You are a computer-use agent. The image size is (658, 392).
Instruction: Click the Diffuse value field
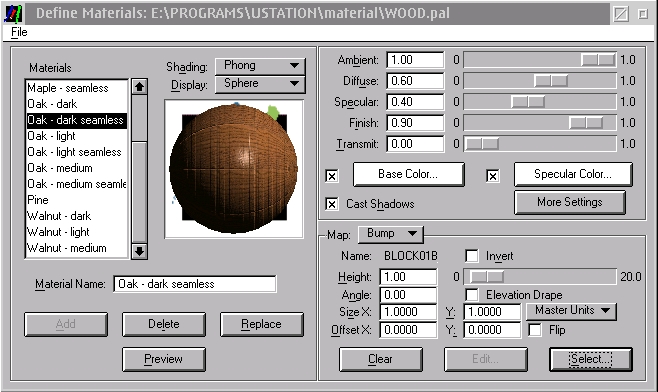[415, 81]
